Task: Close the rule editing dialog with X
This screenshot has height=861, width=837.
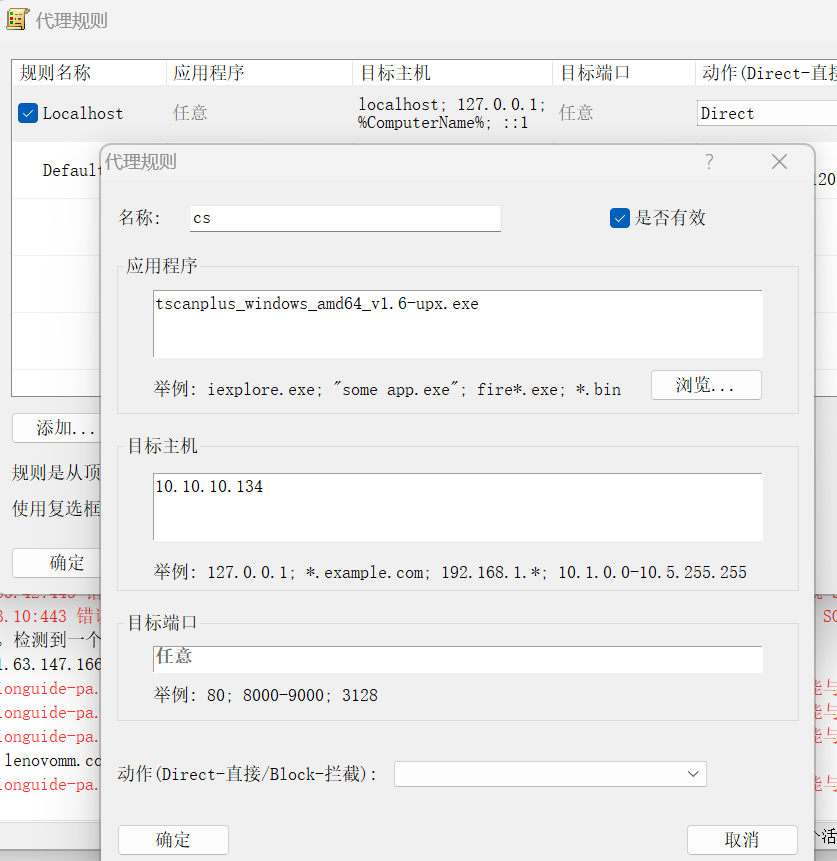Action: [x=779, y=162]
